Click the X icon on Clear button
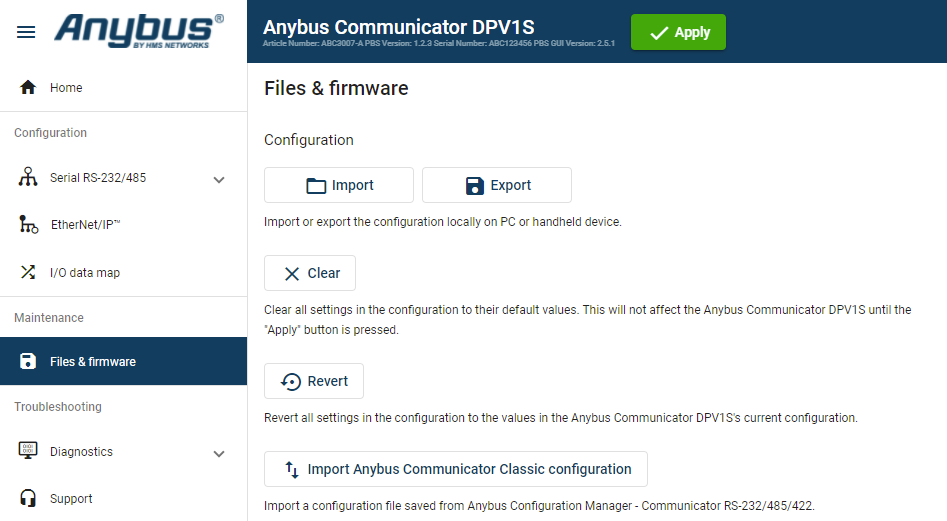 292,274
